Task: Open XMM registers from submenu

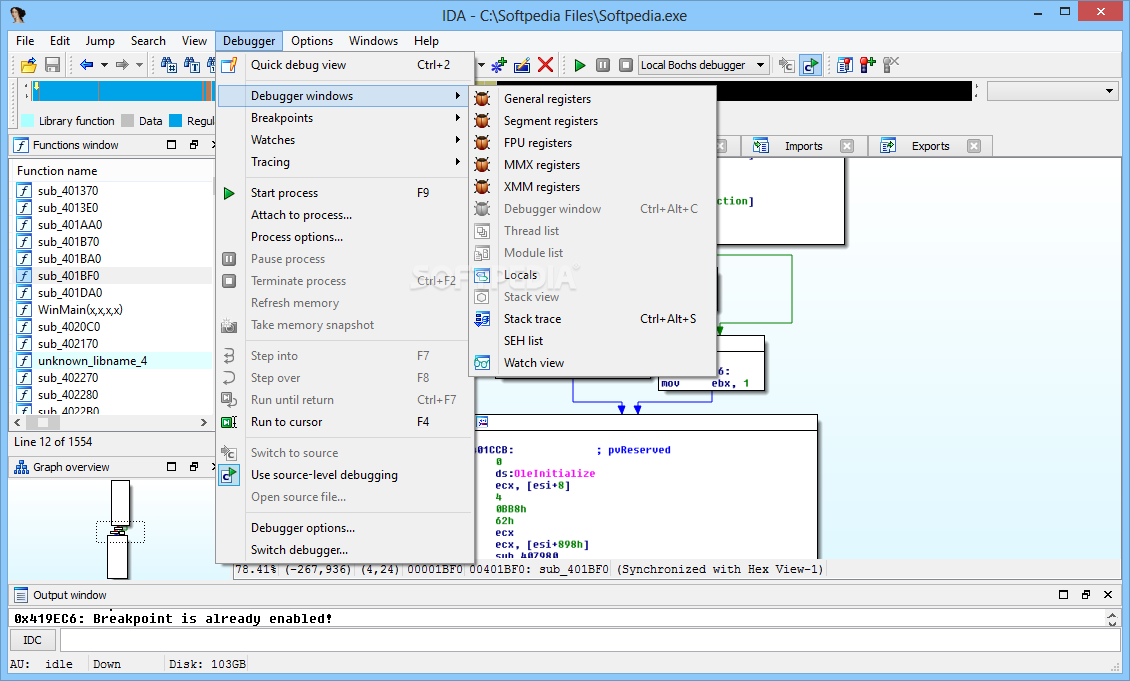Action: tap(593, 187)
